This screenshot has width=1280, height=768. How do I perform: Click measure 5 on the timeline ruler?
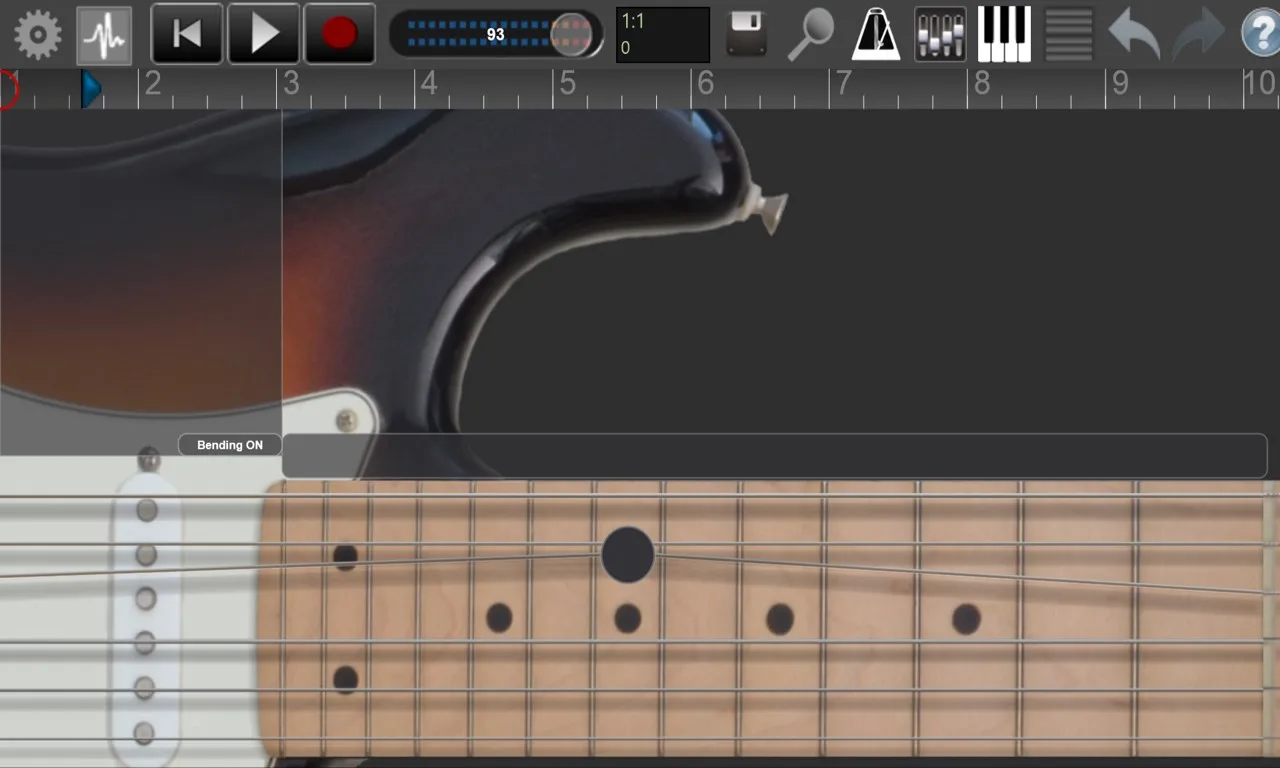tap(567, 84)
